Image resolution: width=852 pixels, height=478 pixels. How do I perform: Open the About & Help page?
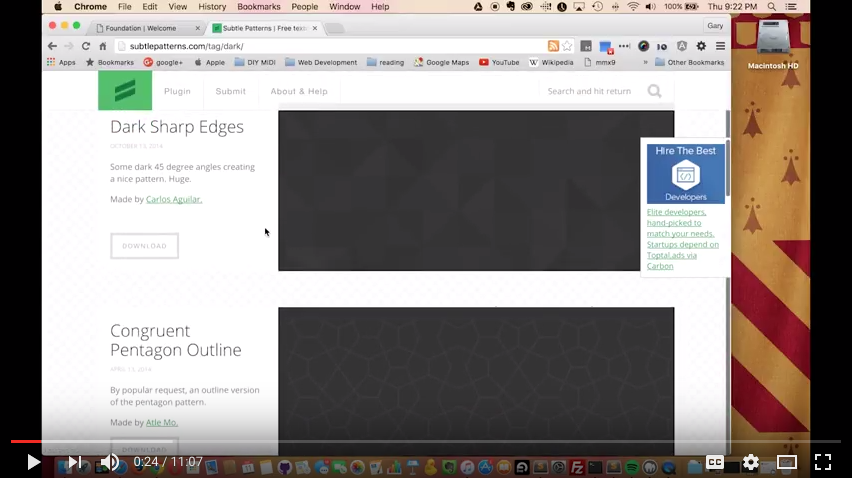click(298, 91)
